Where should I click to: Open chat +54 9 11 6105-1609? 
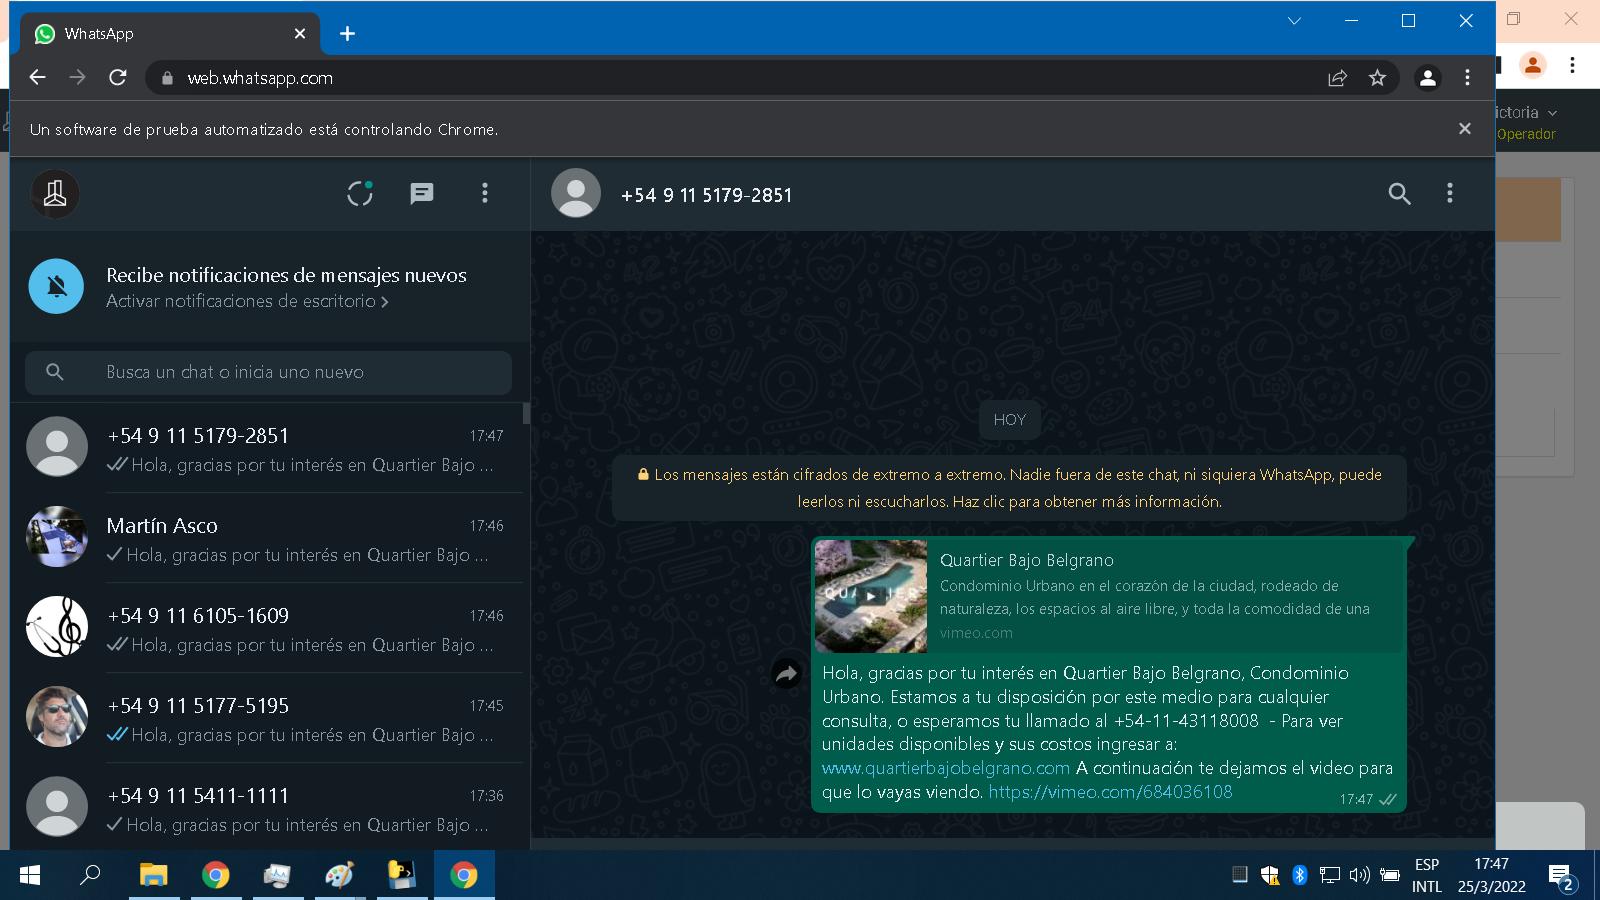(x=267, y=628)
